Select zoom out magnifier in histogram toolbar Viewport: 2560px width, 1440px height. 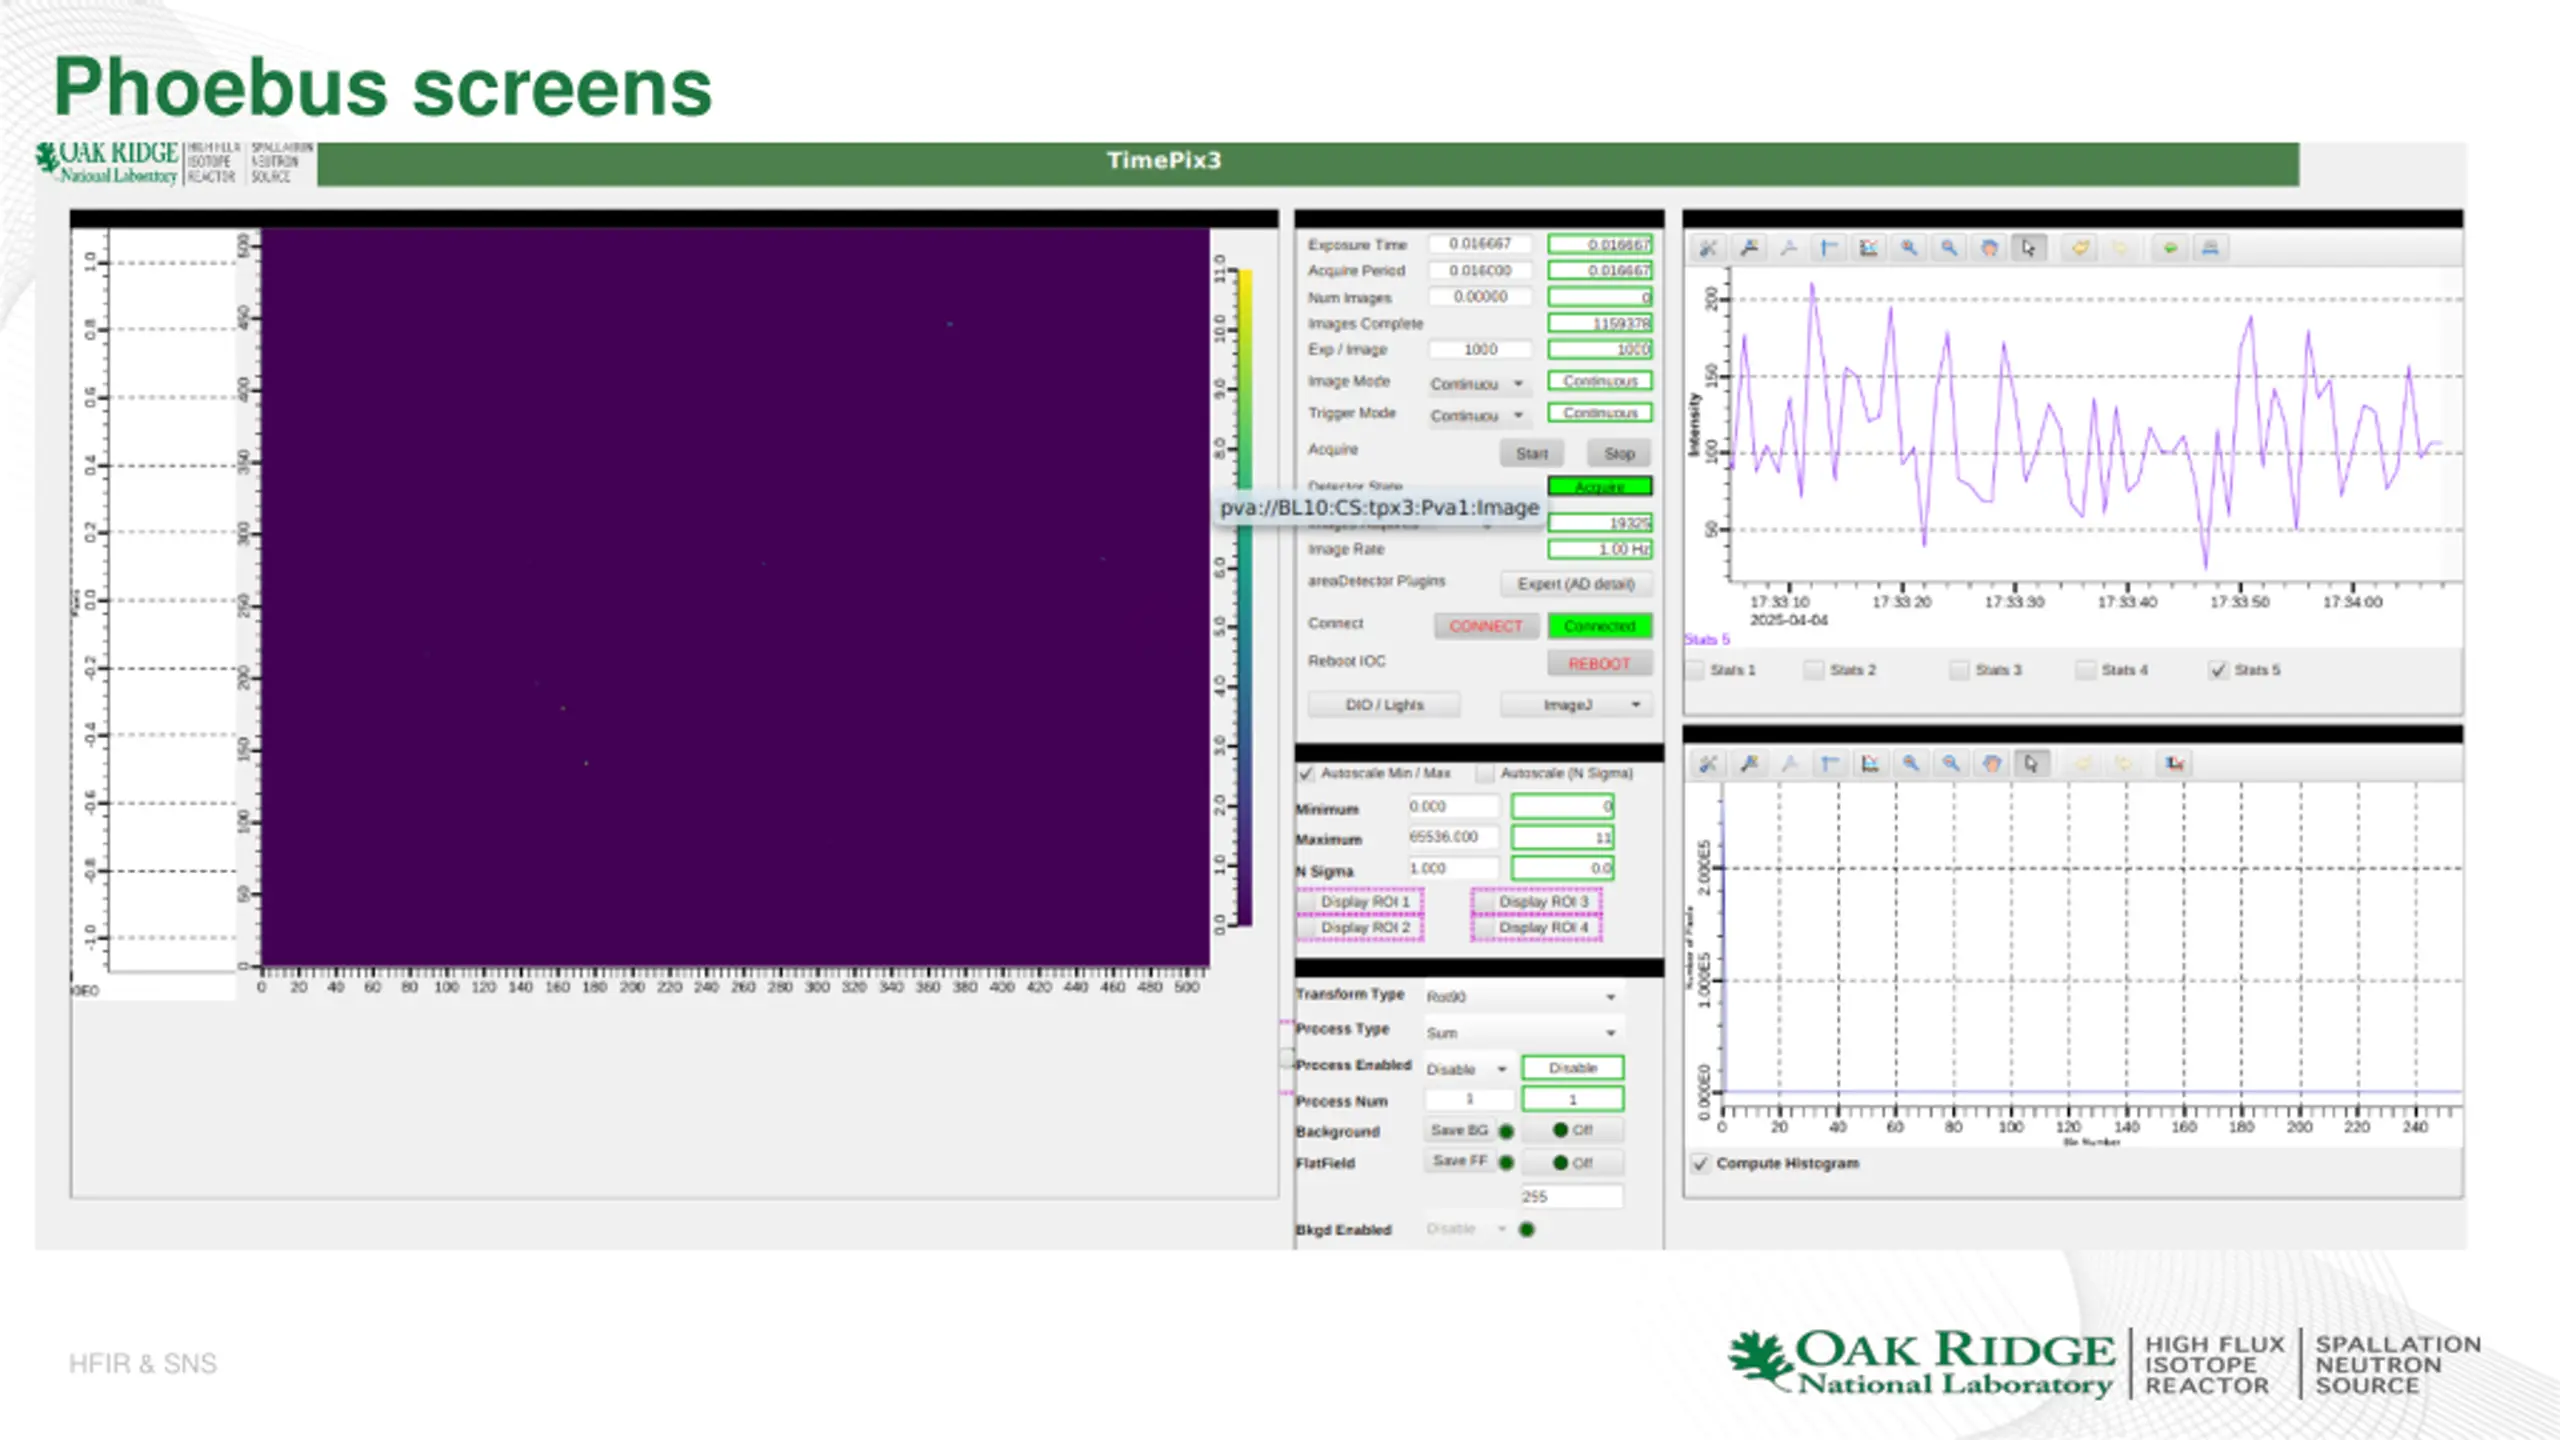tap(1950, 764)
